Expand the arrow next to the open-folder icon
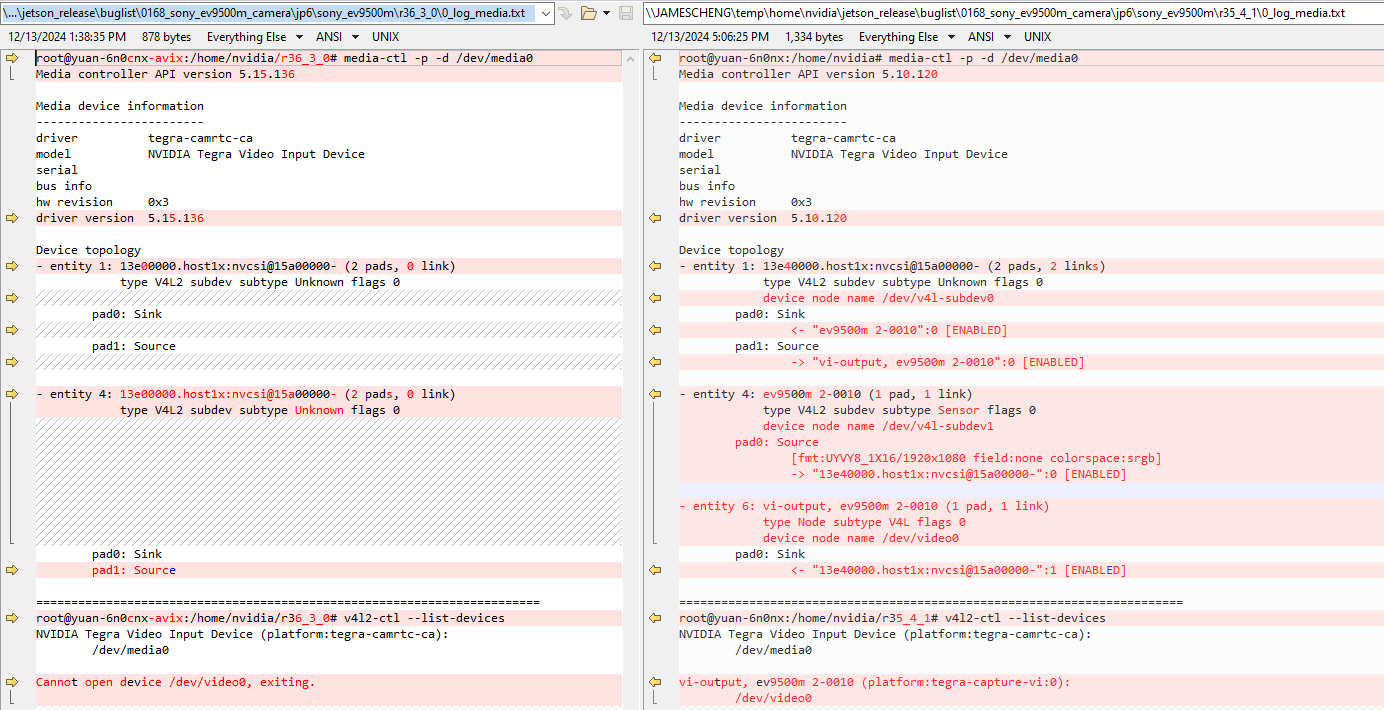Screen dimensions: 1384x710 click(x=606, y=13)
